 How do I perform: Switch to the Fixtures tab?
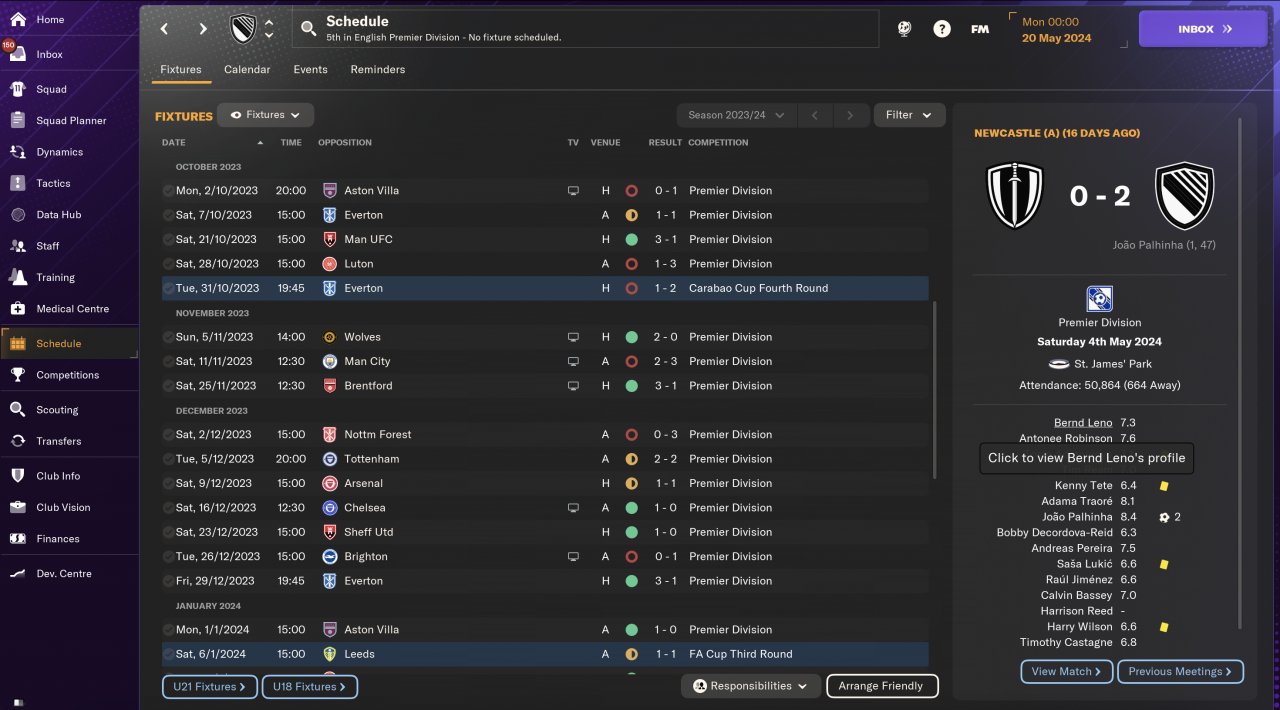click(x=181, y=70)
